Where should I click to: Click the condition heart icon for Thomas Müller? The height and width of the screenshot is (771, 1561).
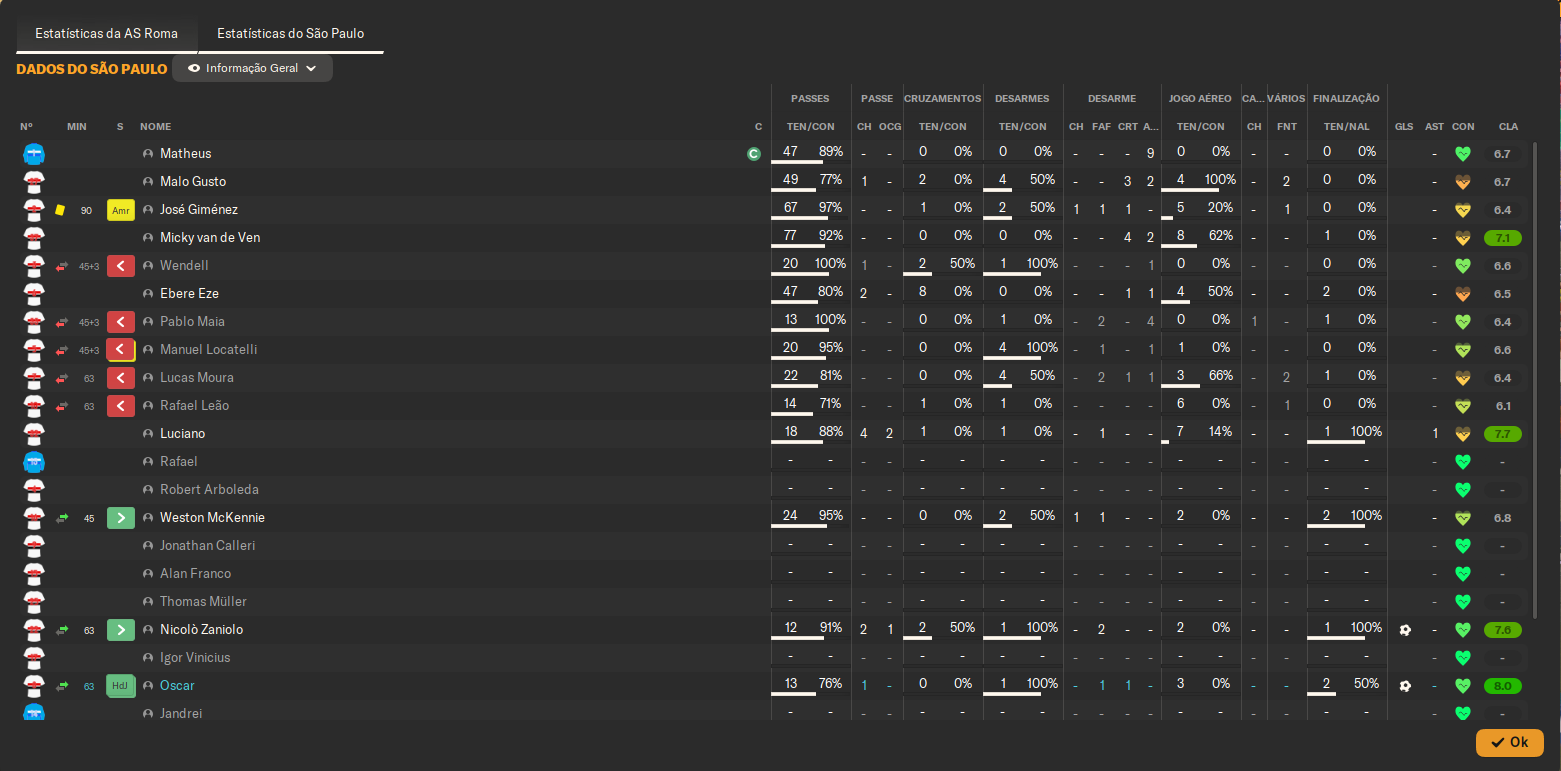[x=1463, y=602]
